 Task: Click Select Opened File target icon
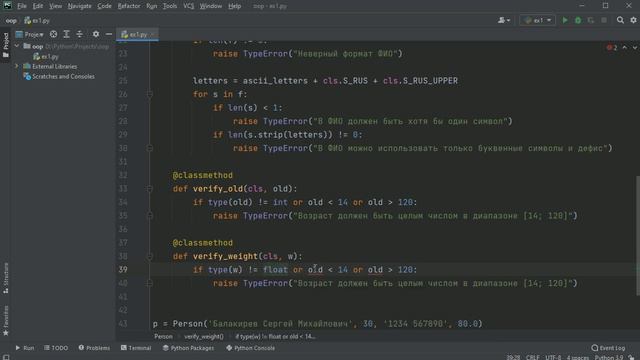53,34
